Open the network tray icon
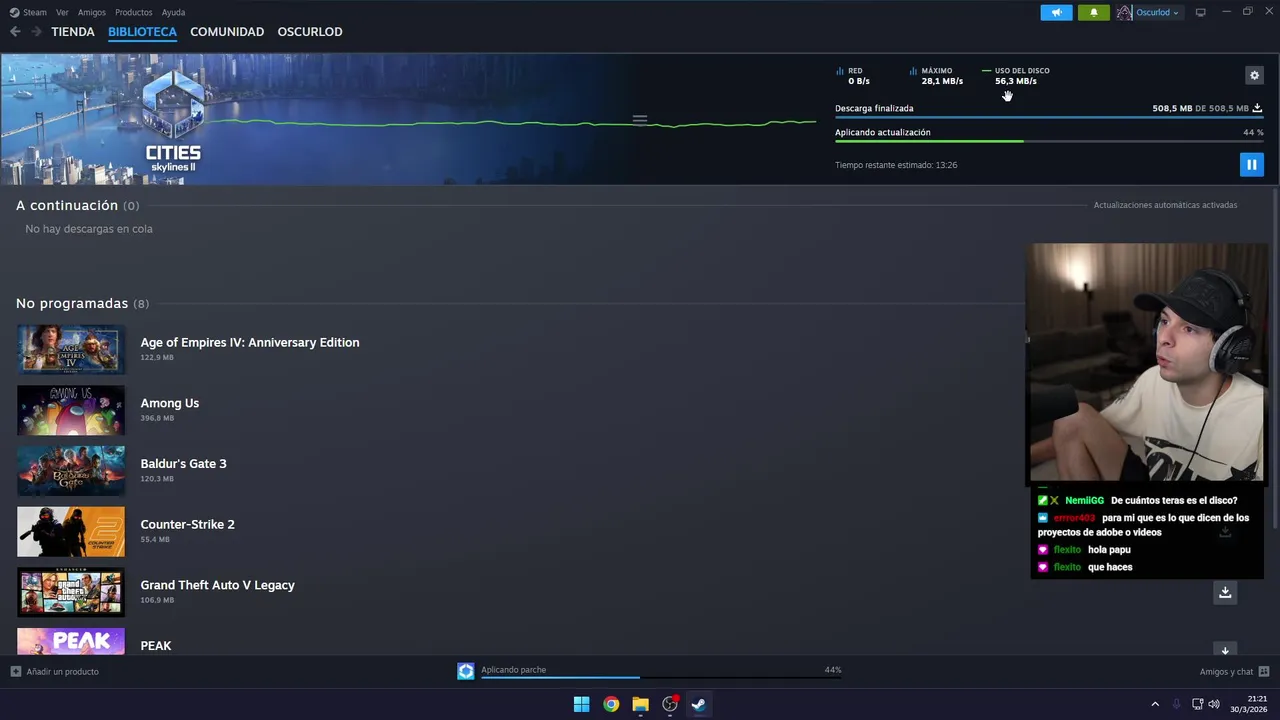 tap(1197, 704)
